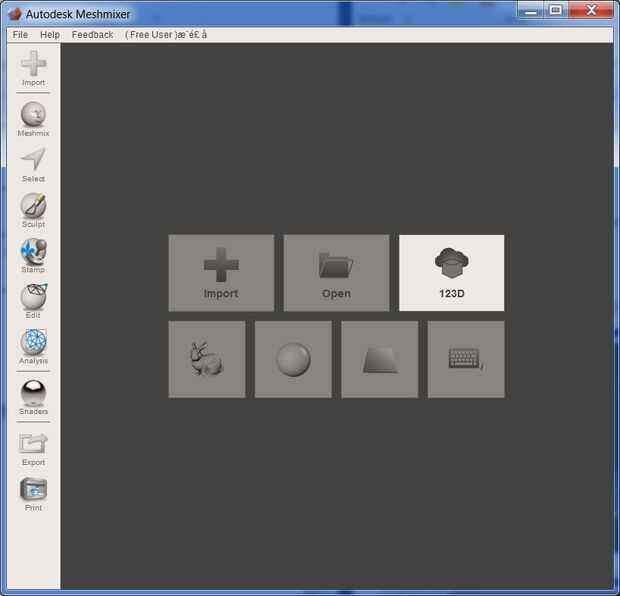The width and height of the screenshot is (620, 596).
Task: Close the Meshmixer window
Action: point(591,10)
